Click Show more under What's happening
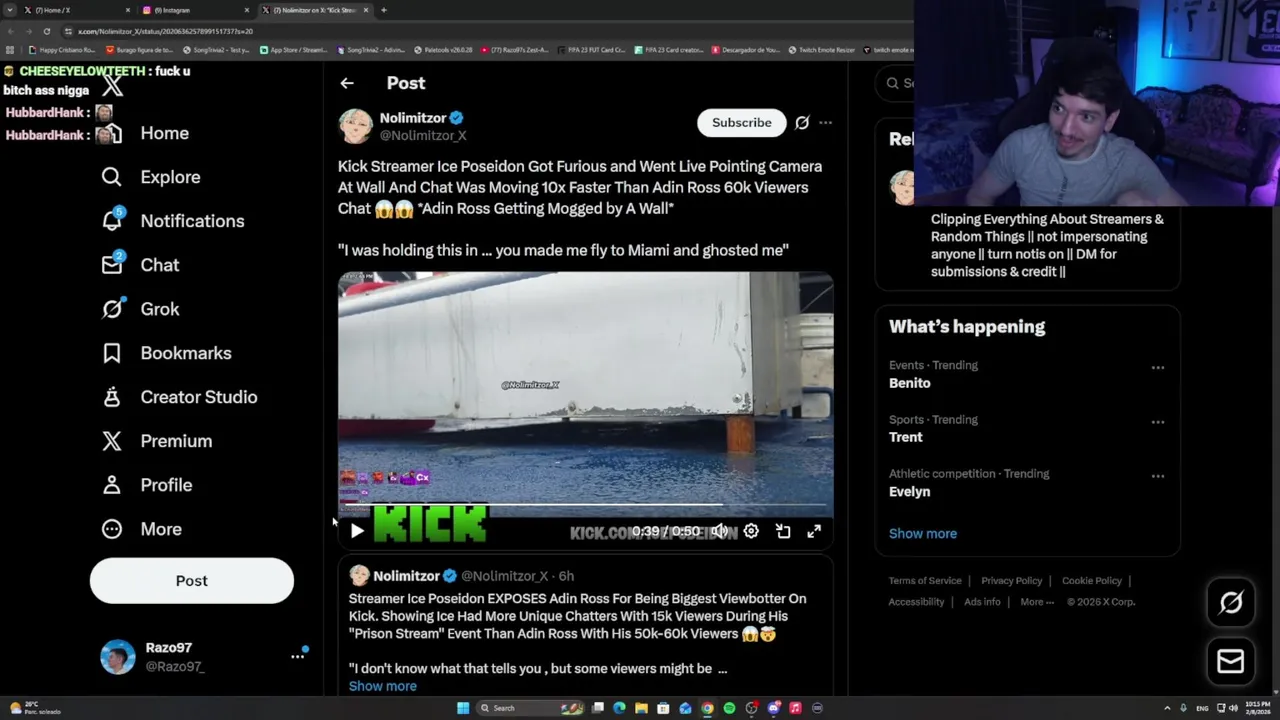The height and width of the screenshot is (720, 1280). pos(923,533)
